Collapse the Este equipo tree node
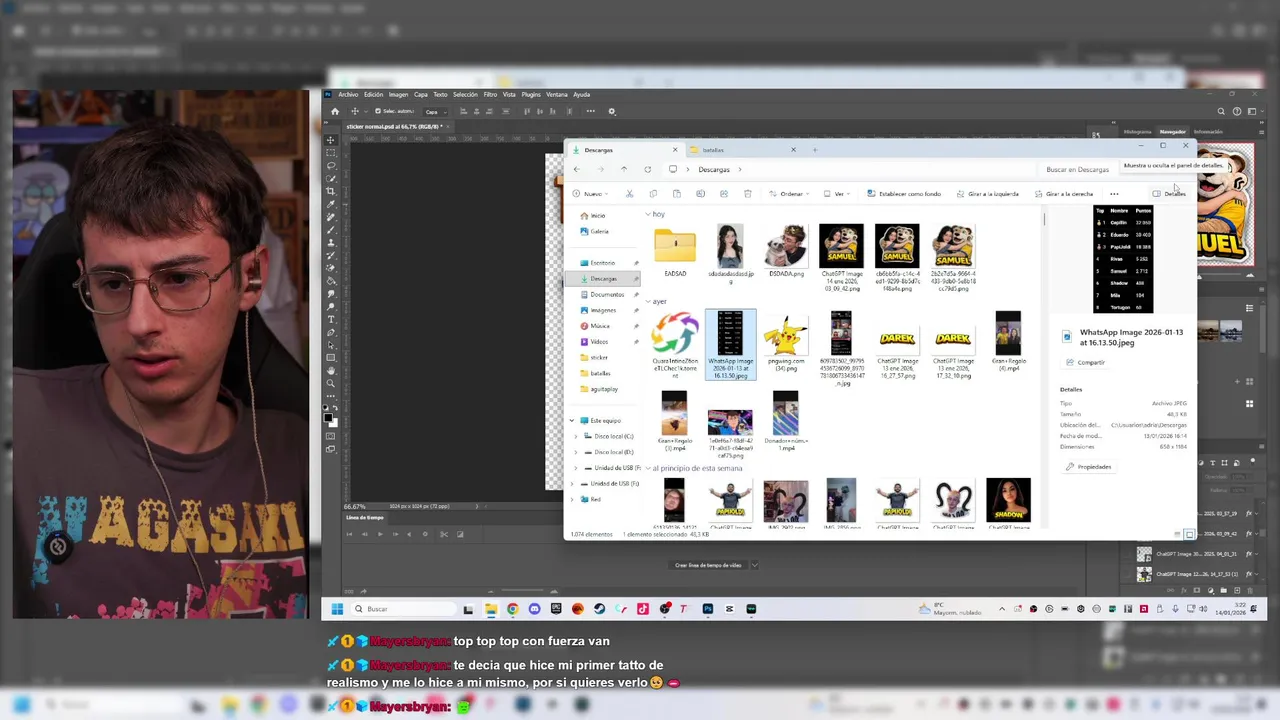Viewport: 1280px width, 720px height. coord(572,421)
